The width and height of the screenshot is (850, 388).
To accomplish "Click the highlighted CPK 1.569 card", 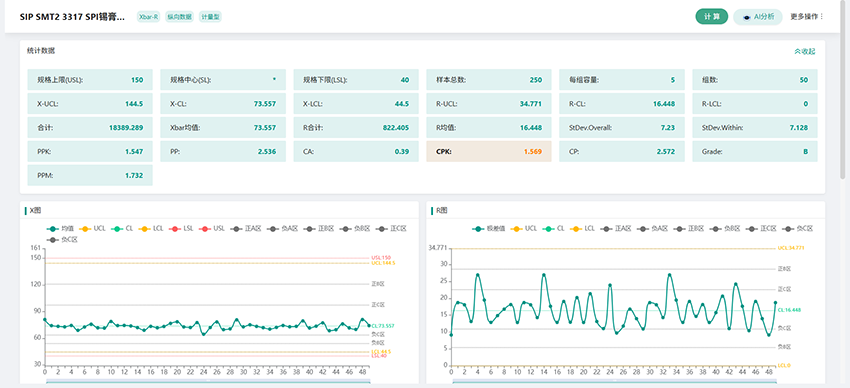I will pyautogui.click(x=489, y=152).
